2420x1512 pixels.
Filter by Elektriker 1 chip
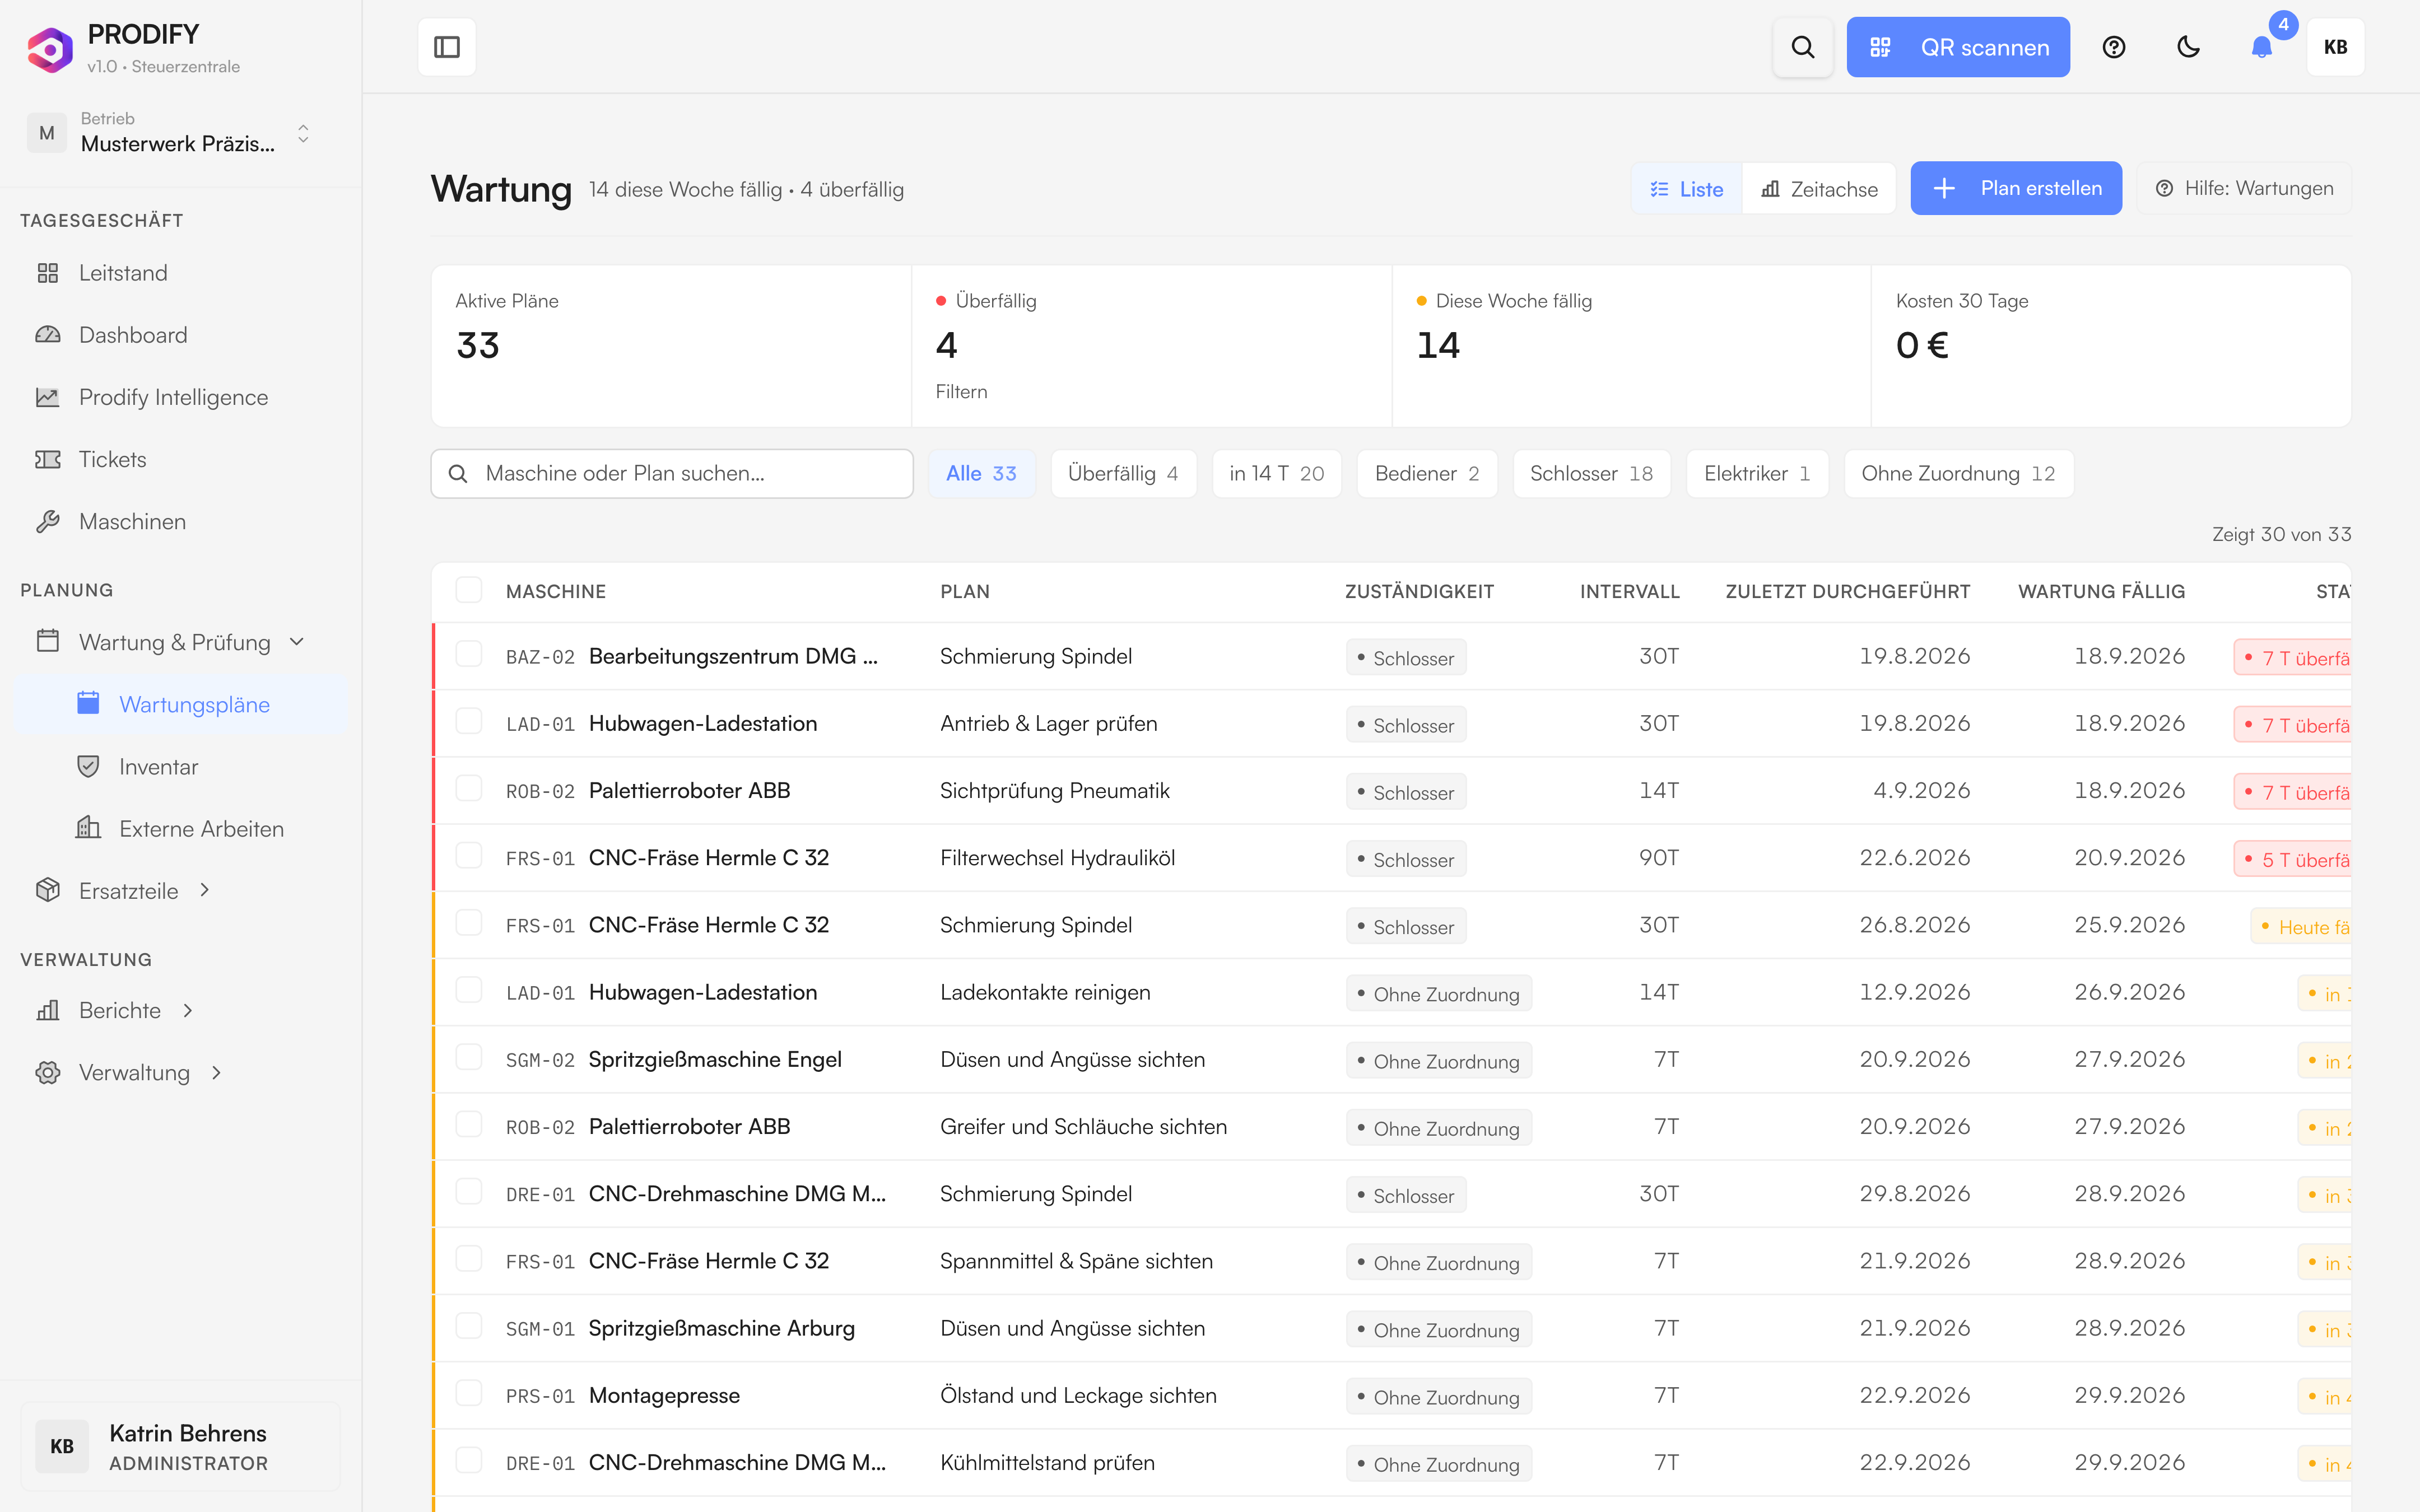point(1756,474)
